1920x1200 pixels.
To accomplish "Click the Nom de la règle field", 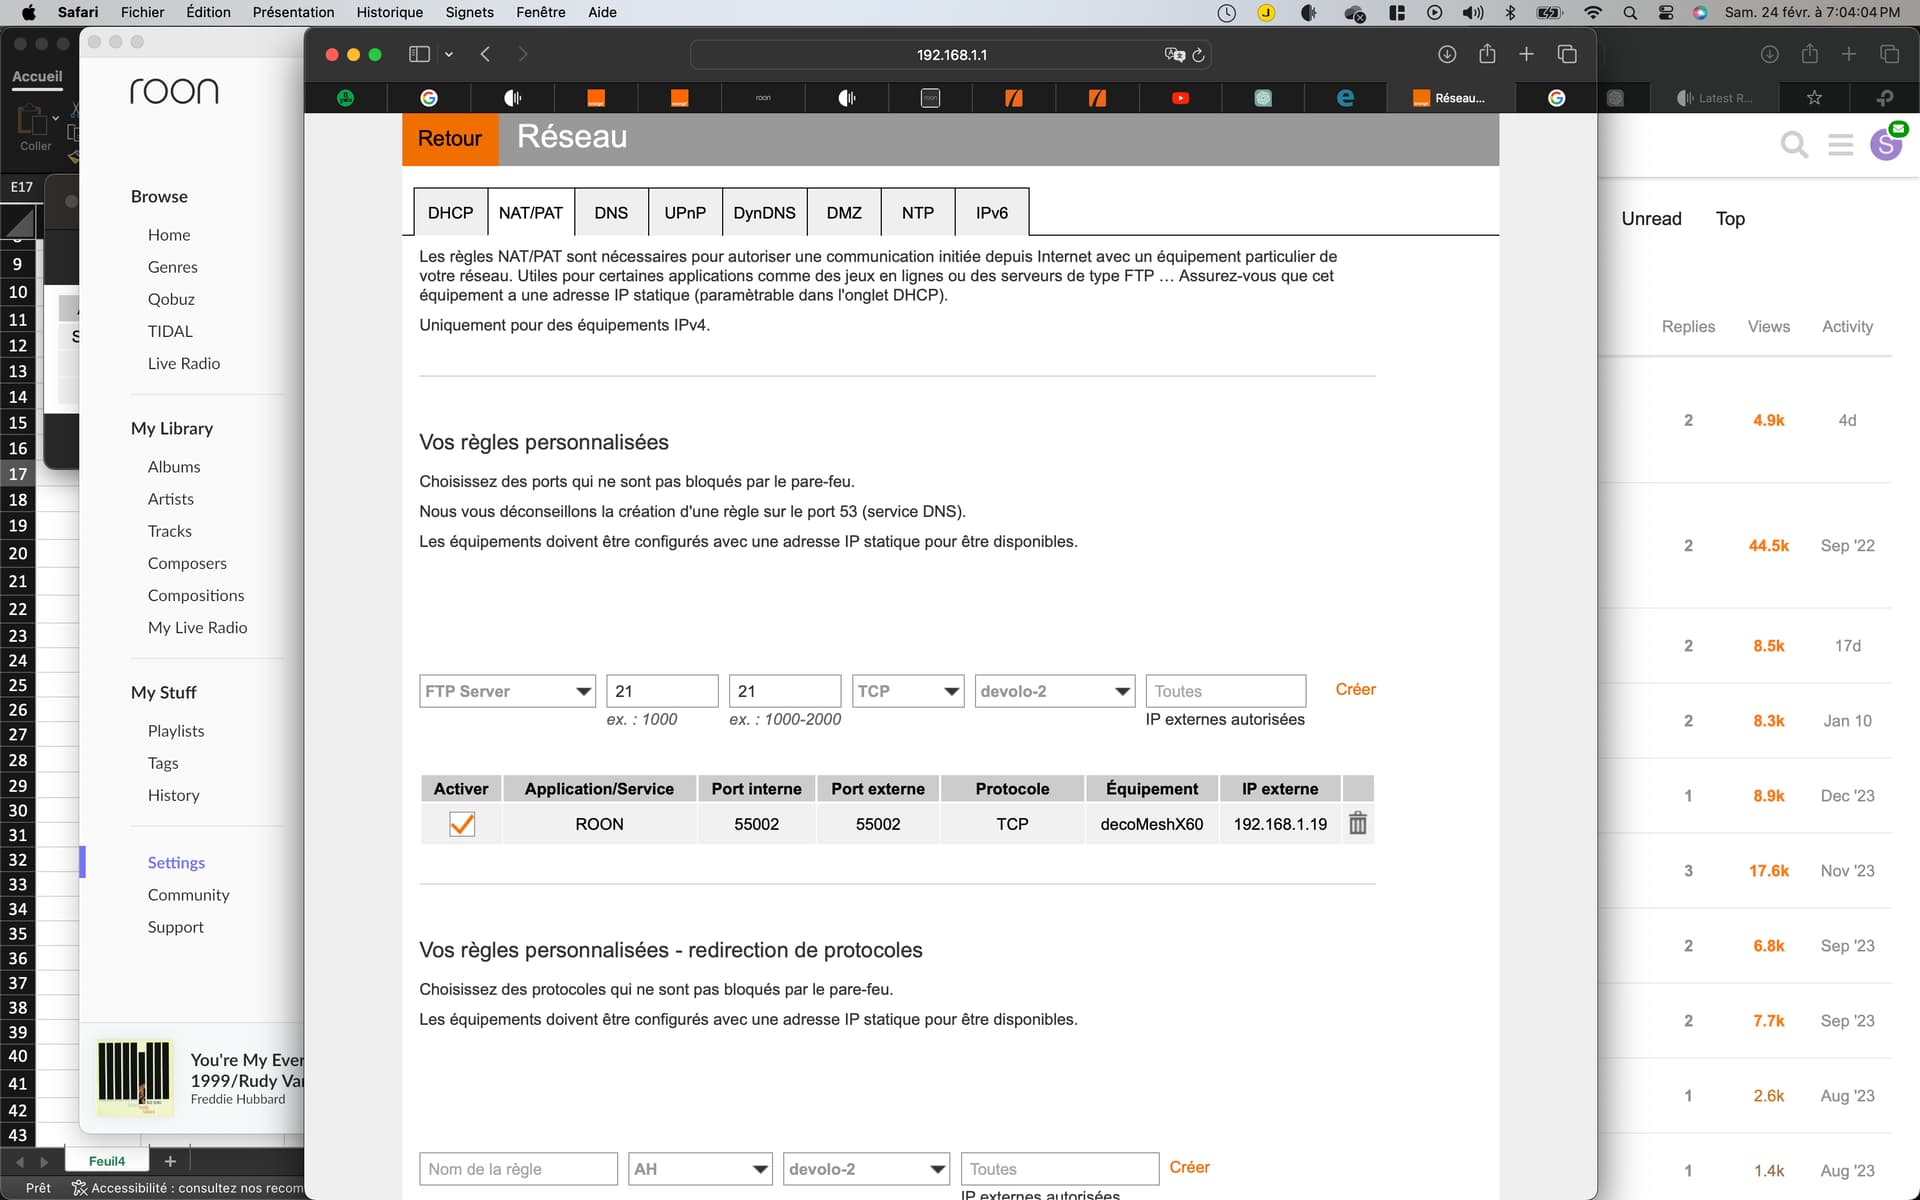I will pos(518,1169).
